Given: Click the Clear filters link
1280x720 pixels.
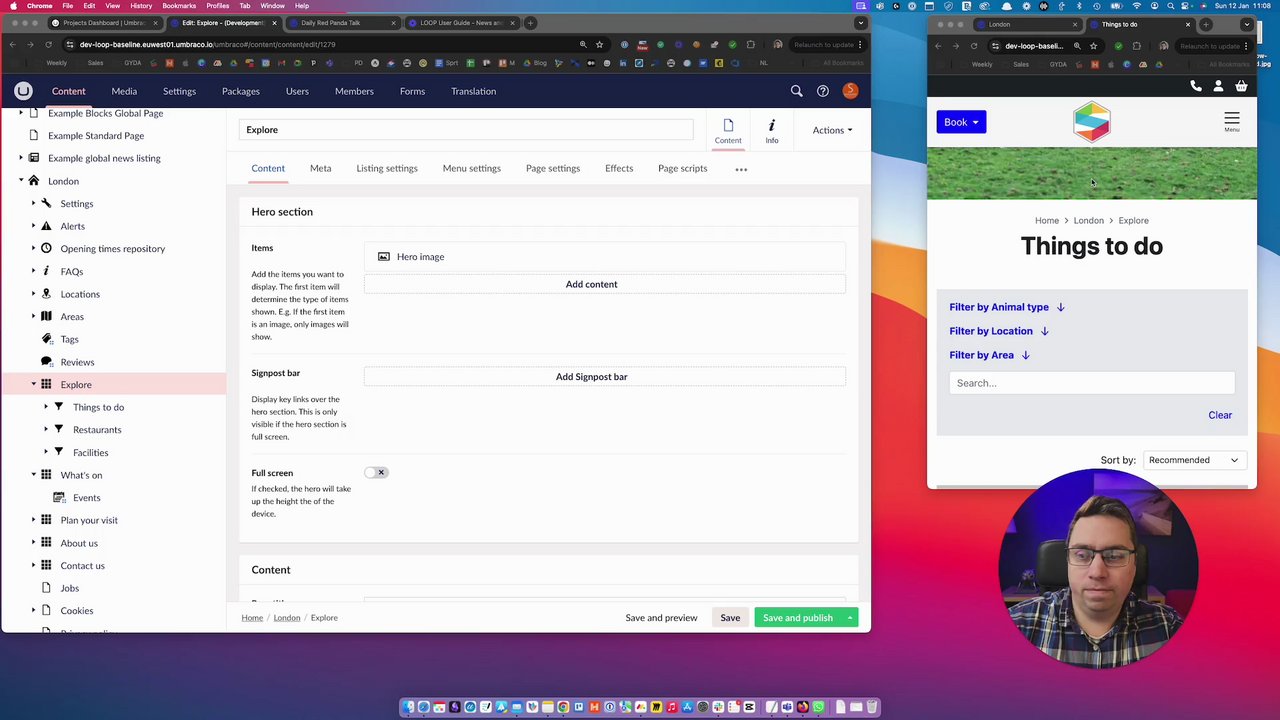Looking at the screenshot, I should coord(1220,415).
